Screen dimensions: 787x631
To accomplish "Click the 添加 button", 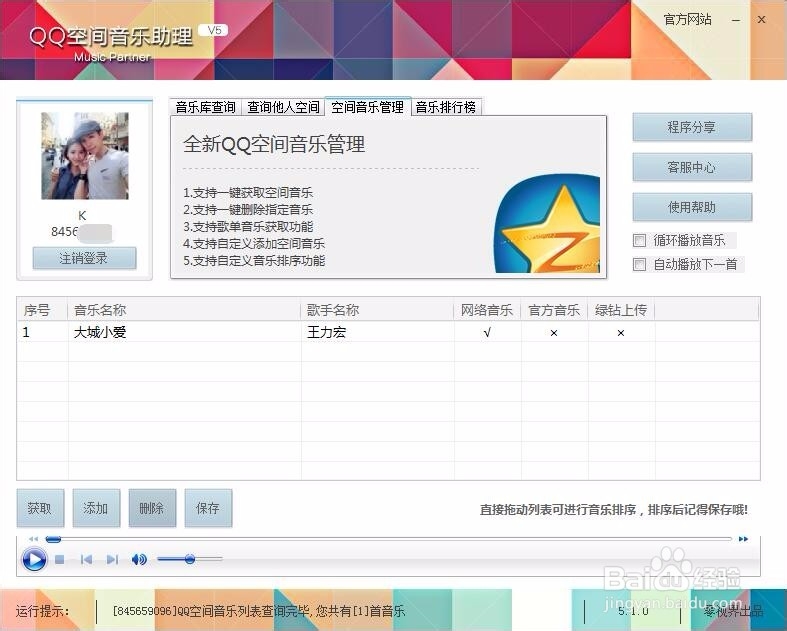I will coord(96,508).
